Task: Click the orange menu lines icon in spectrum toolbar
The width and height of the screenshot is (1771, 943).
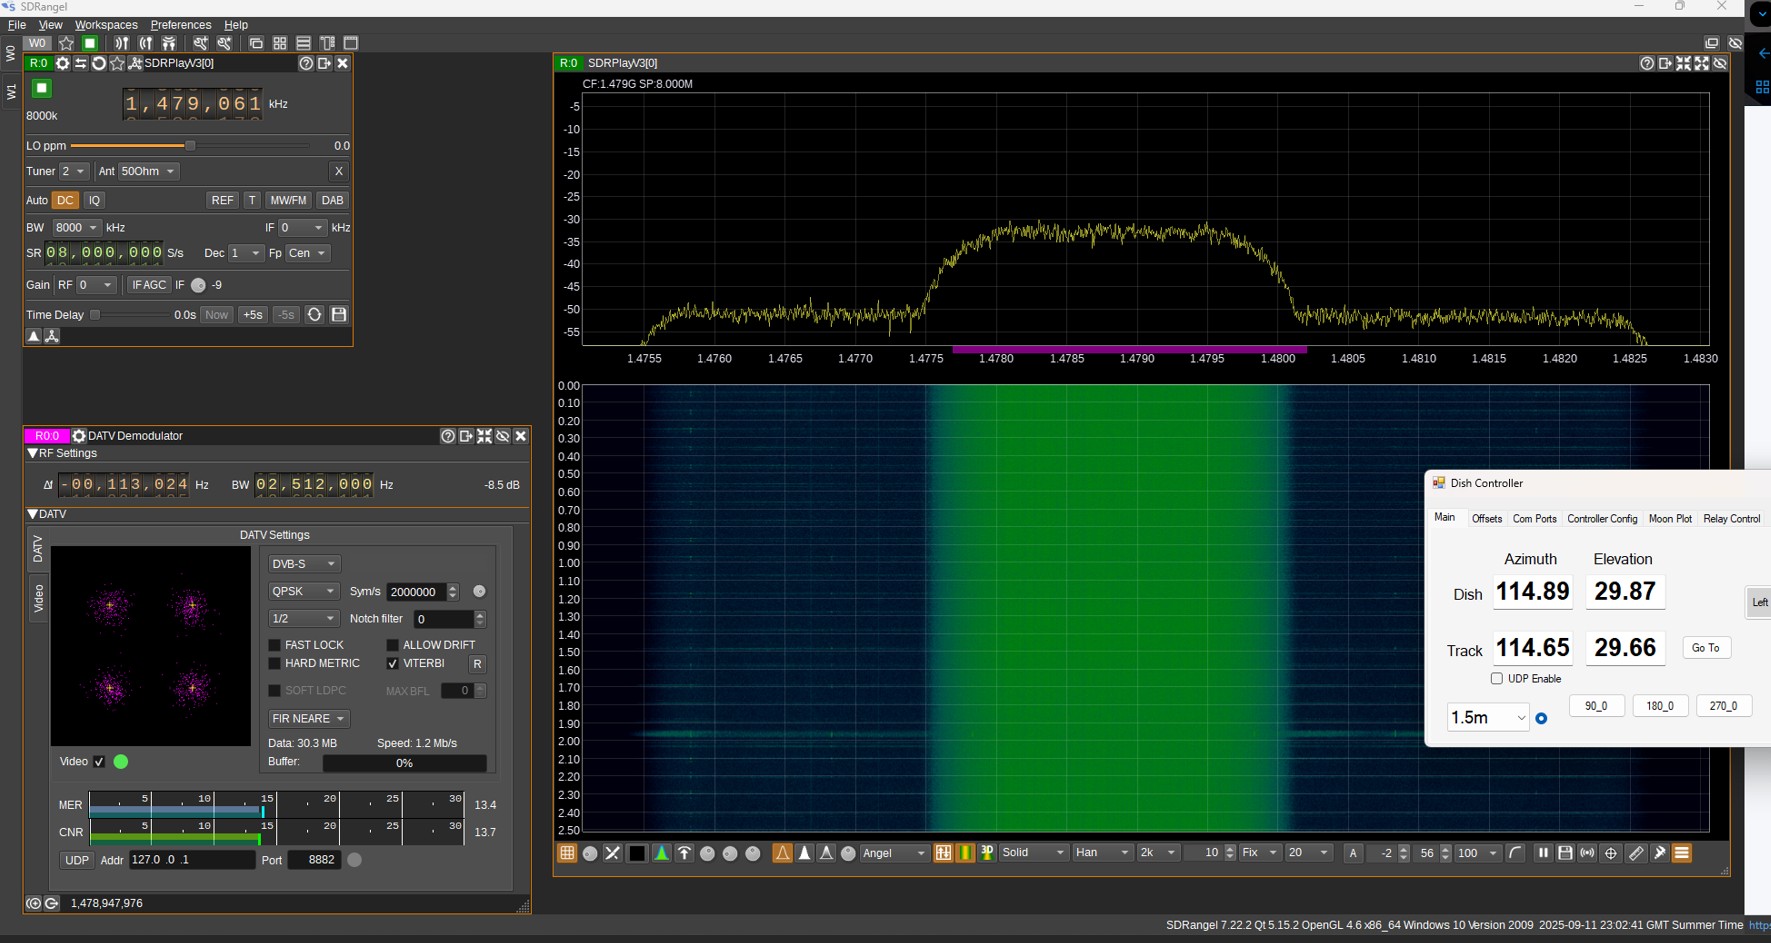Action: tap(1682, 853)
